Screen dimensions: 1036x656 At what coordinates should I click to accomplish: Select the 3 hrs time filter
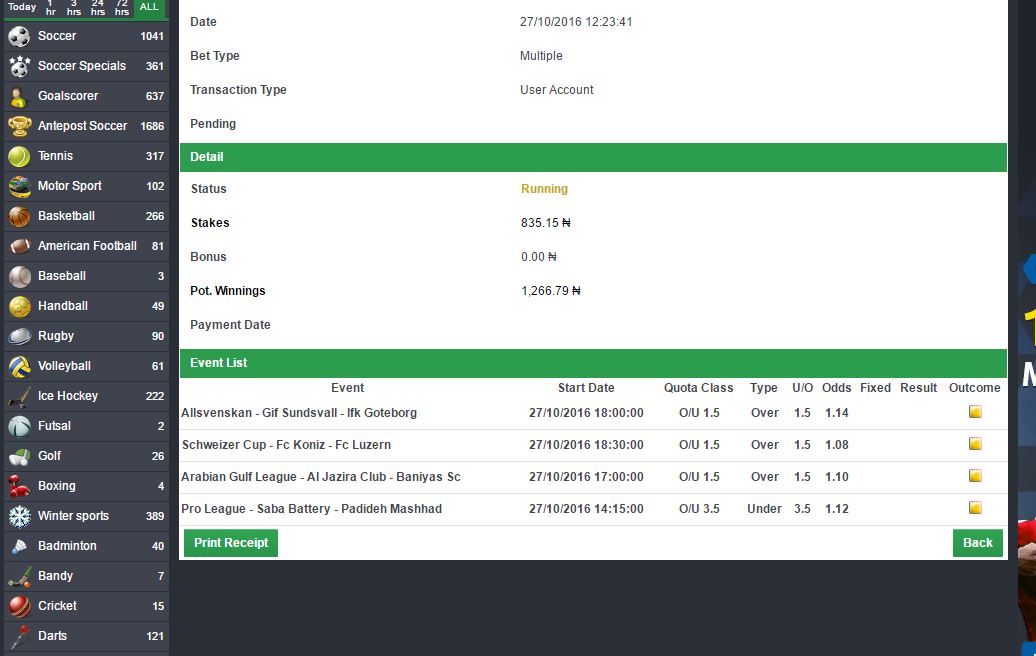pos(74,7)
